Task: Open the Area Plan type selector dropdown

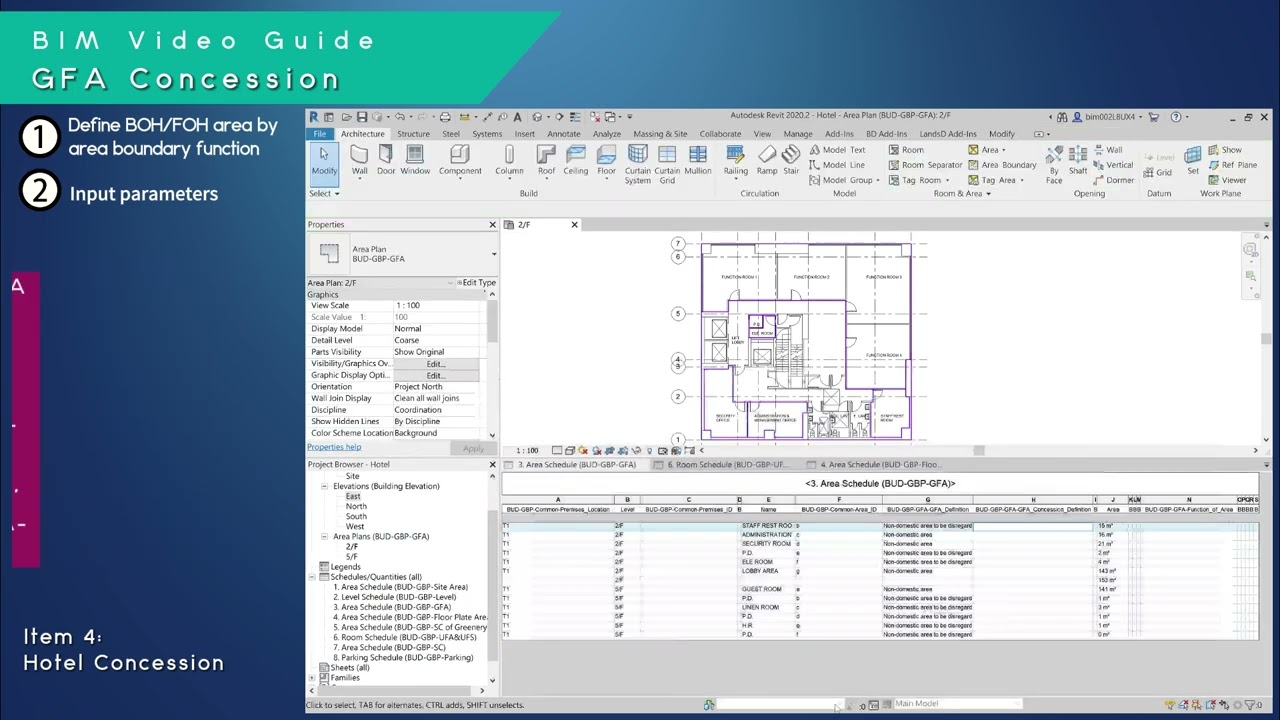Action: (494, 254)
